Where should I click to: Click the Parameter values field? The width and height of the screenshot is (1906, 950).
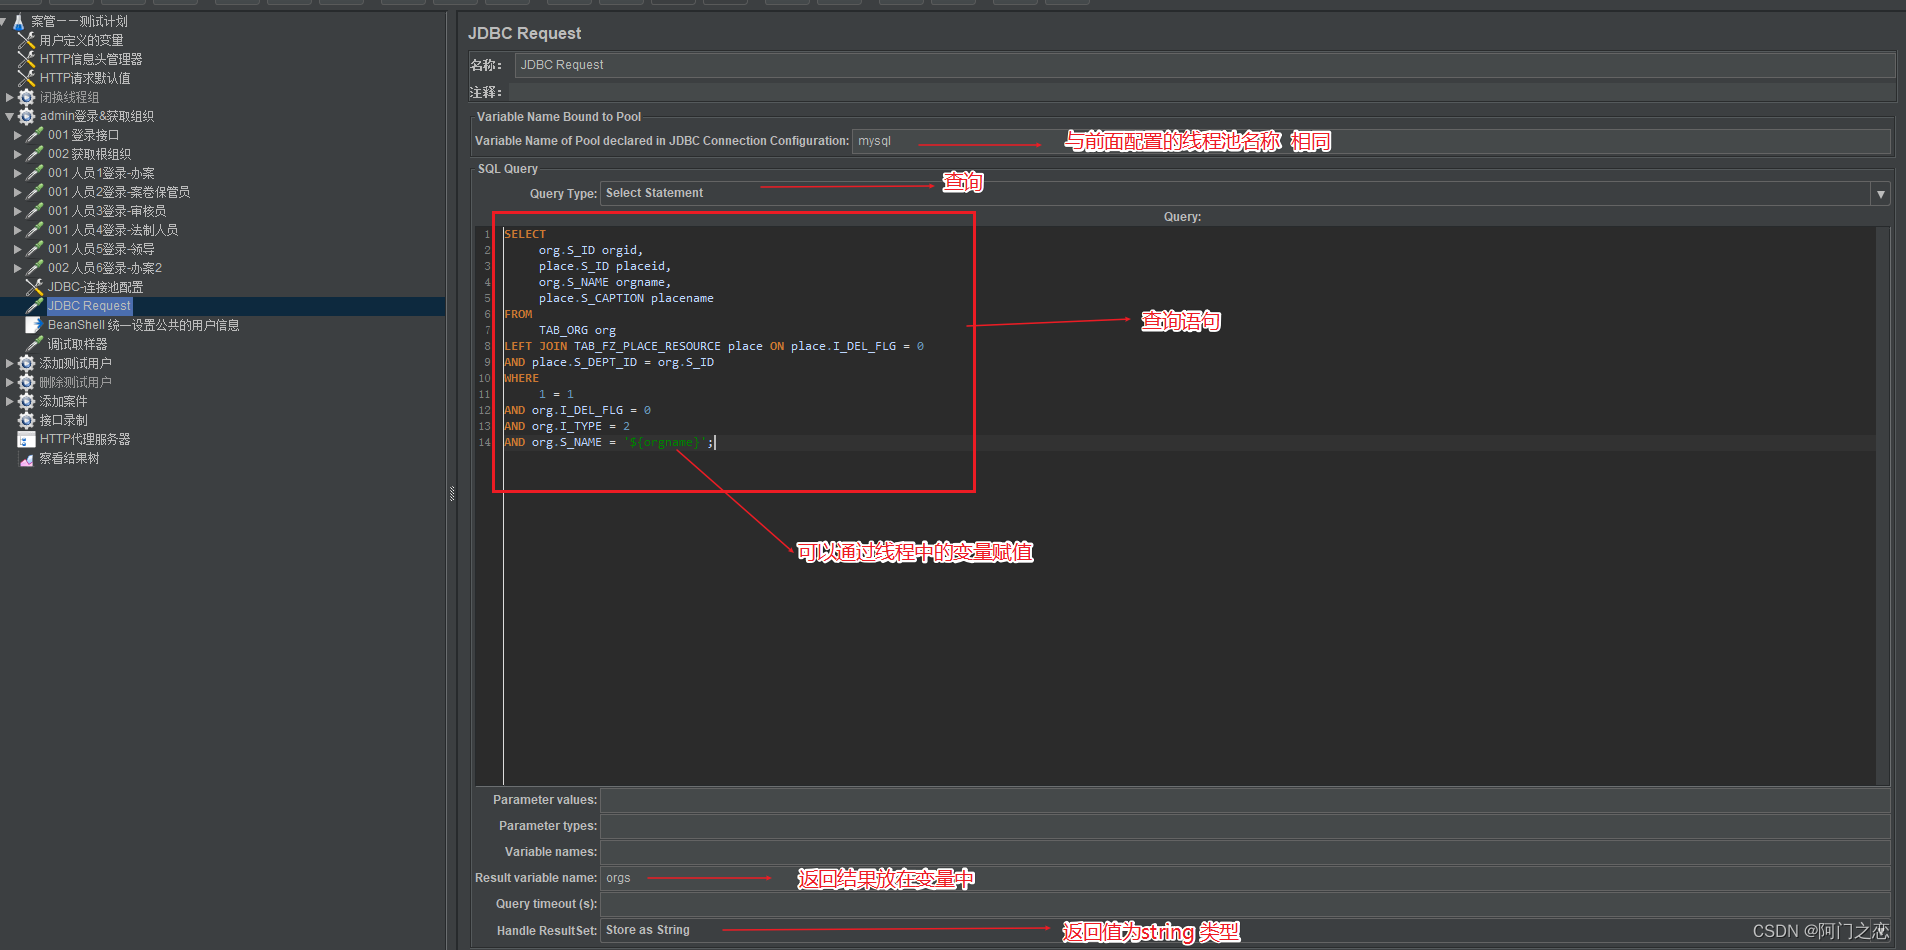click(1245, 800)
